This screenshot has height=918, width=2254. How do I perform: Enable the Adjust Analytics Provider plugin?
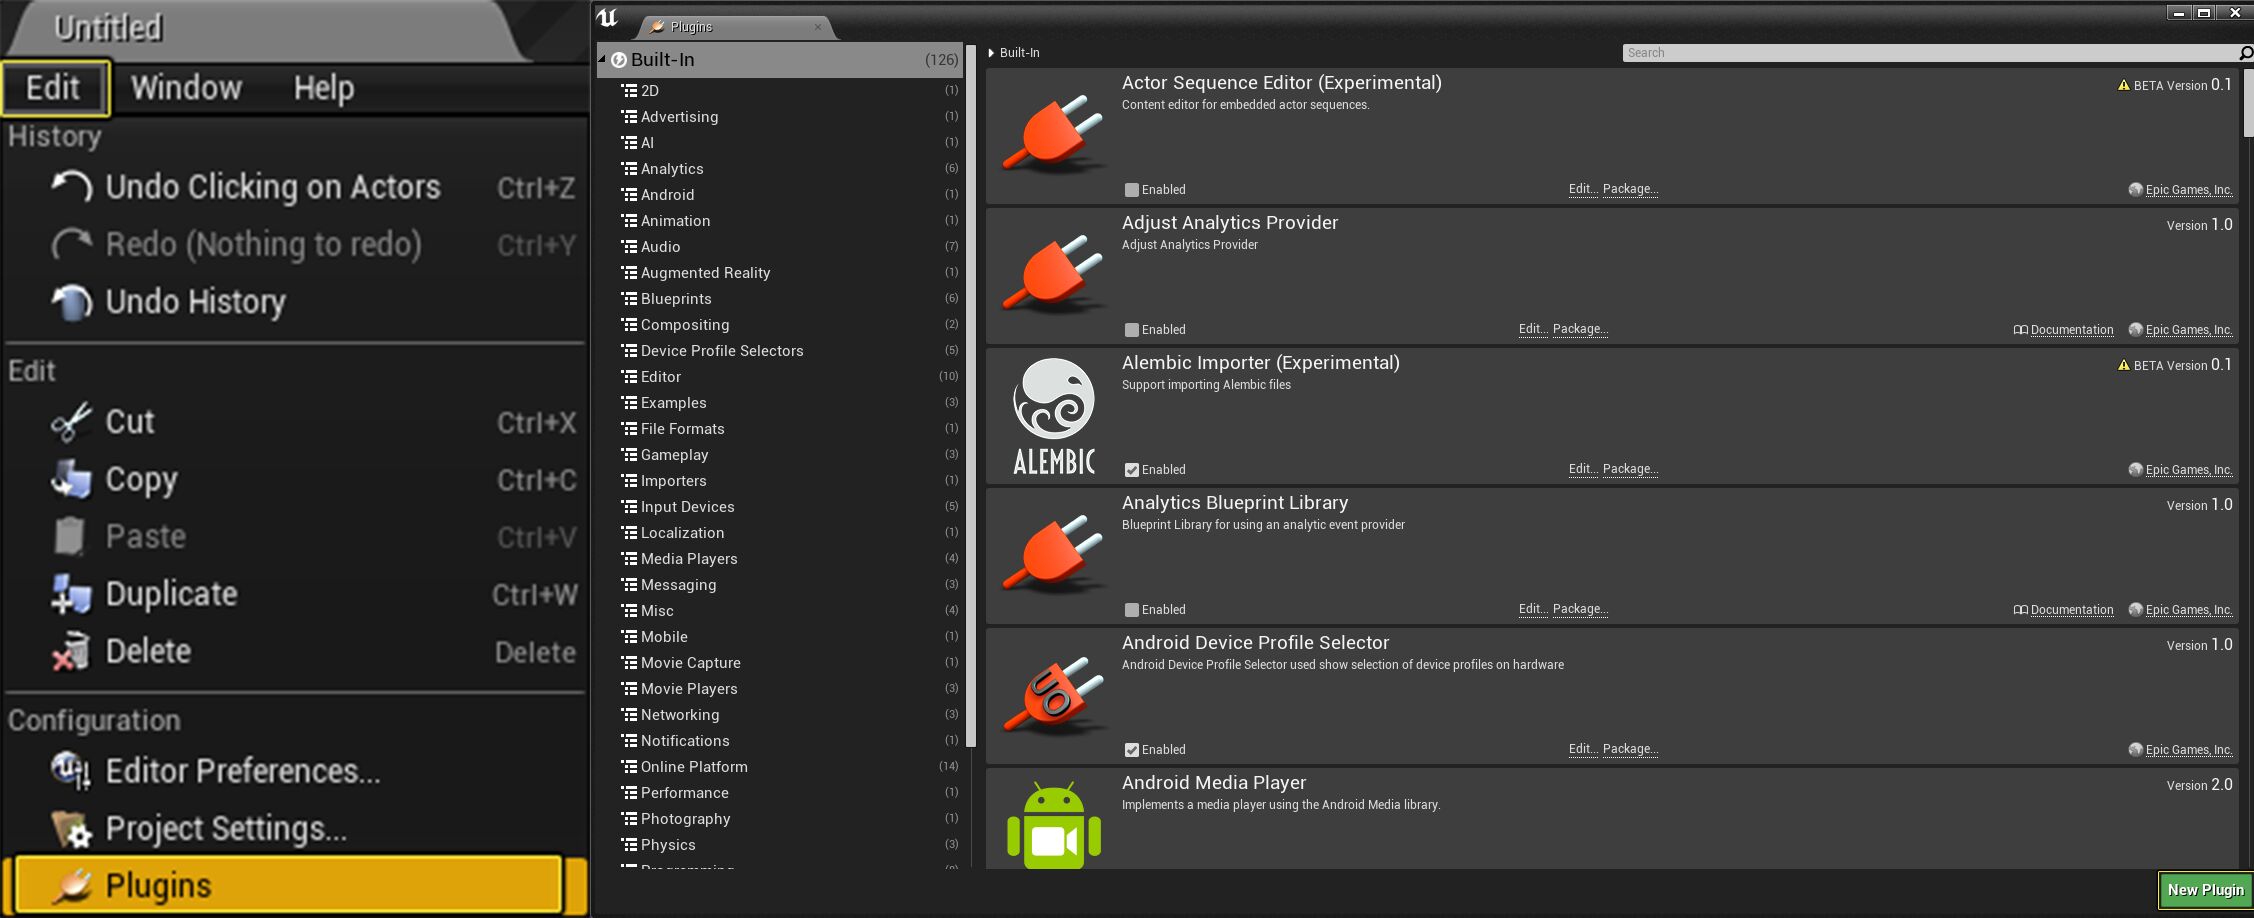tap(1131, 329)
